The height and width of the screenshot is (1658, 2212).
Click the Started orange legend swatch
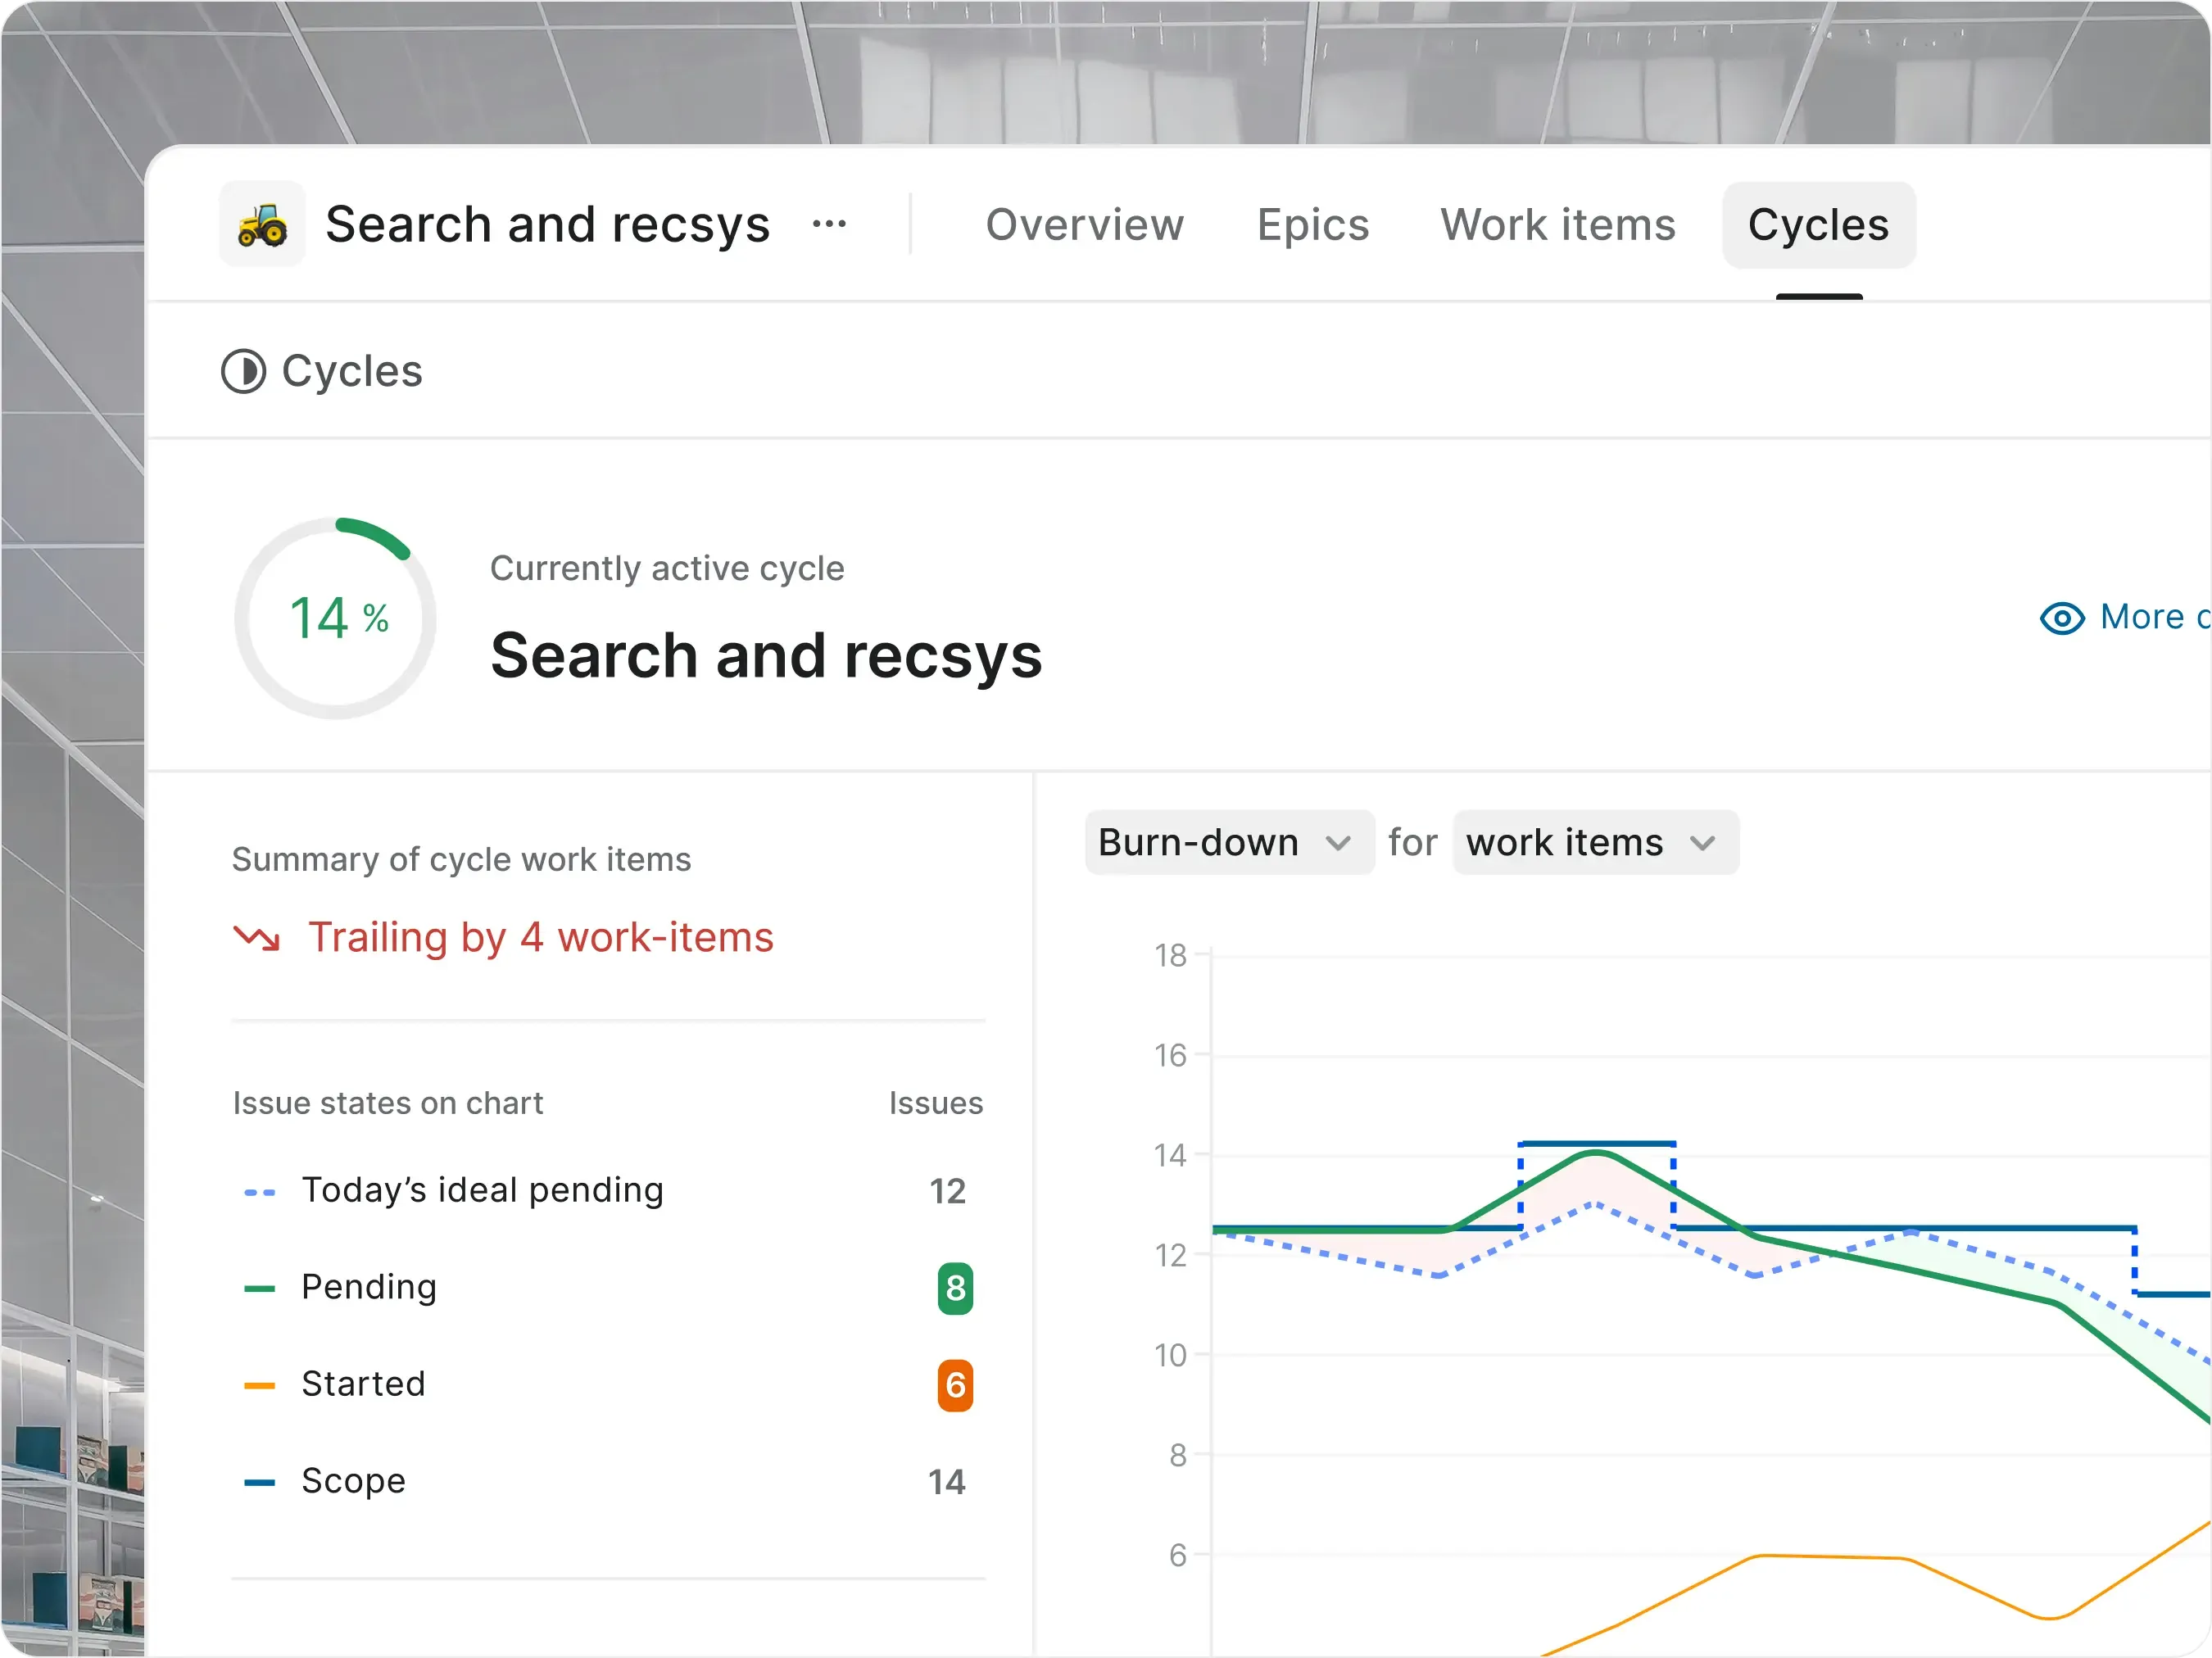(x=259, y=1385)
